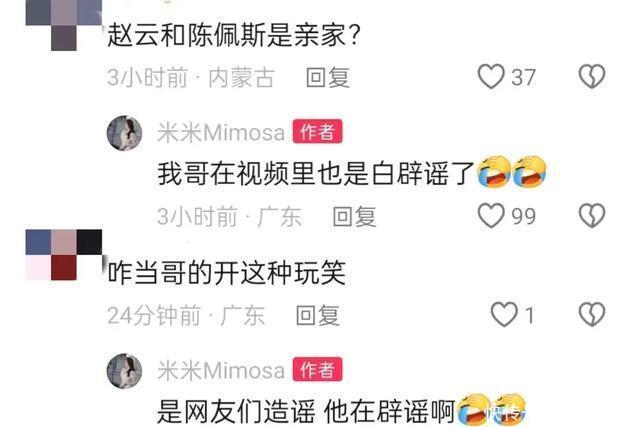This screenshot has height=427, width=640.
Task: Dislike the author's 我哥在视频里 reply
Action: point(591,215)
